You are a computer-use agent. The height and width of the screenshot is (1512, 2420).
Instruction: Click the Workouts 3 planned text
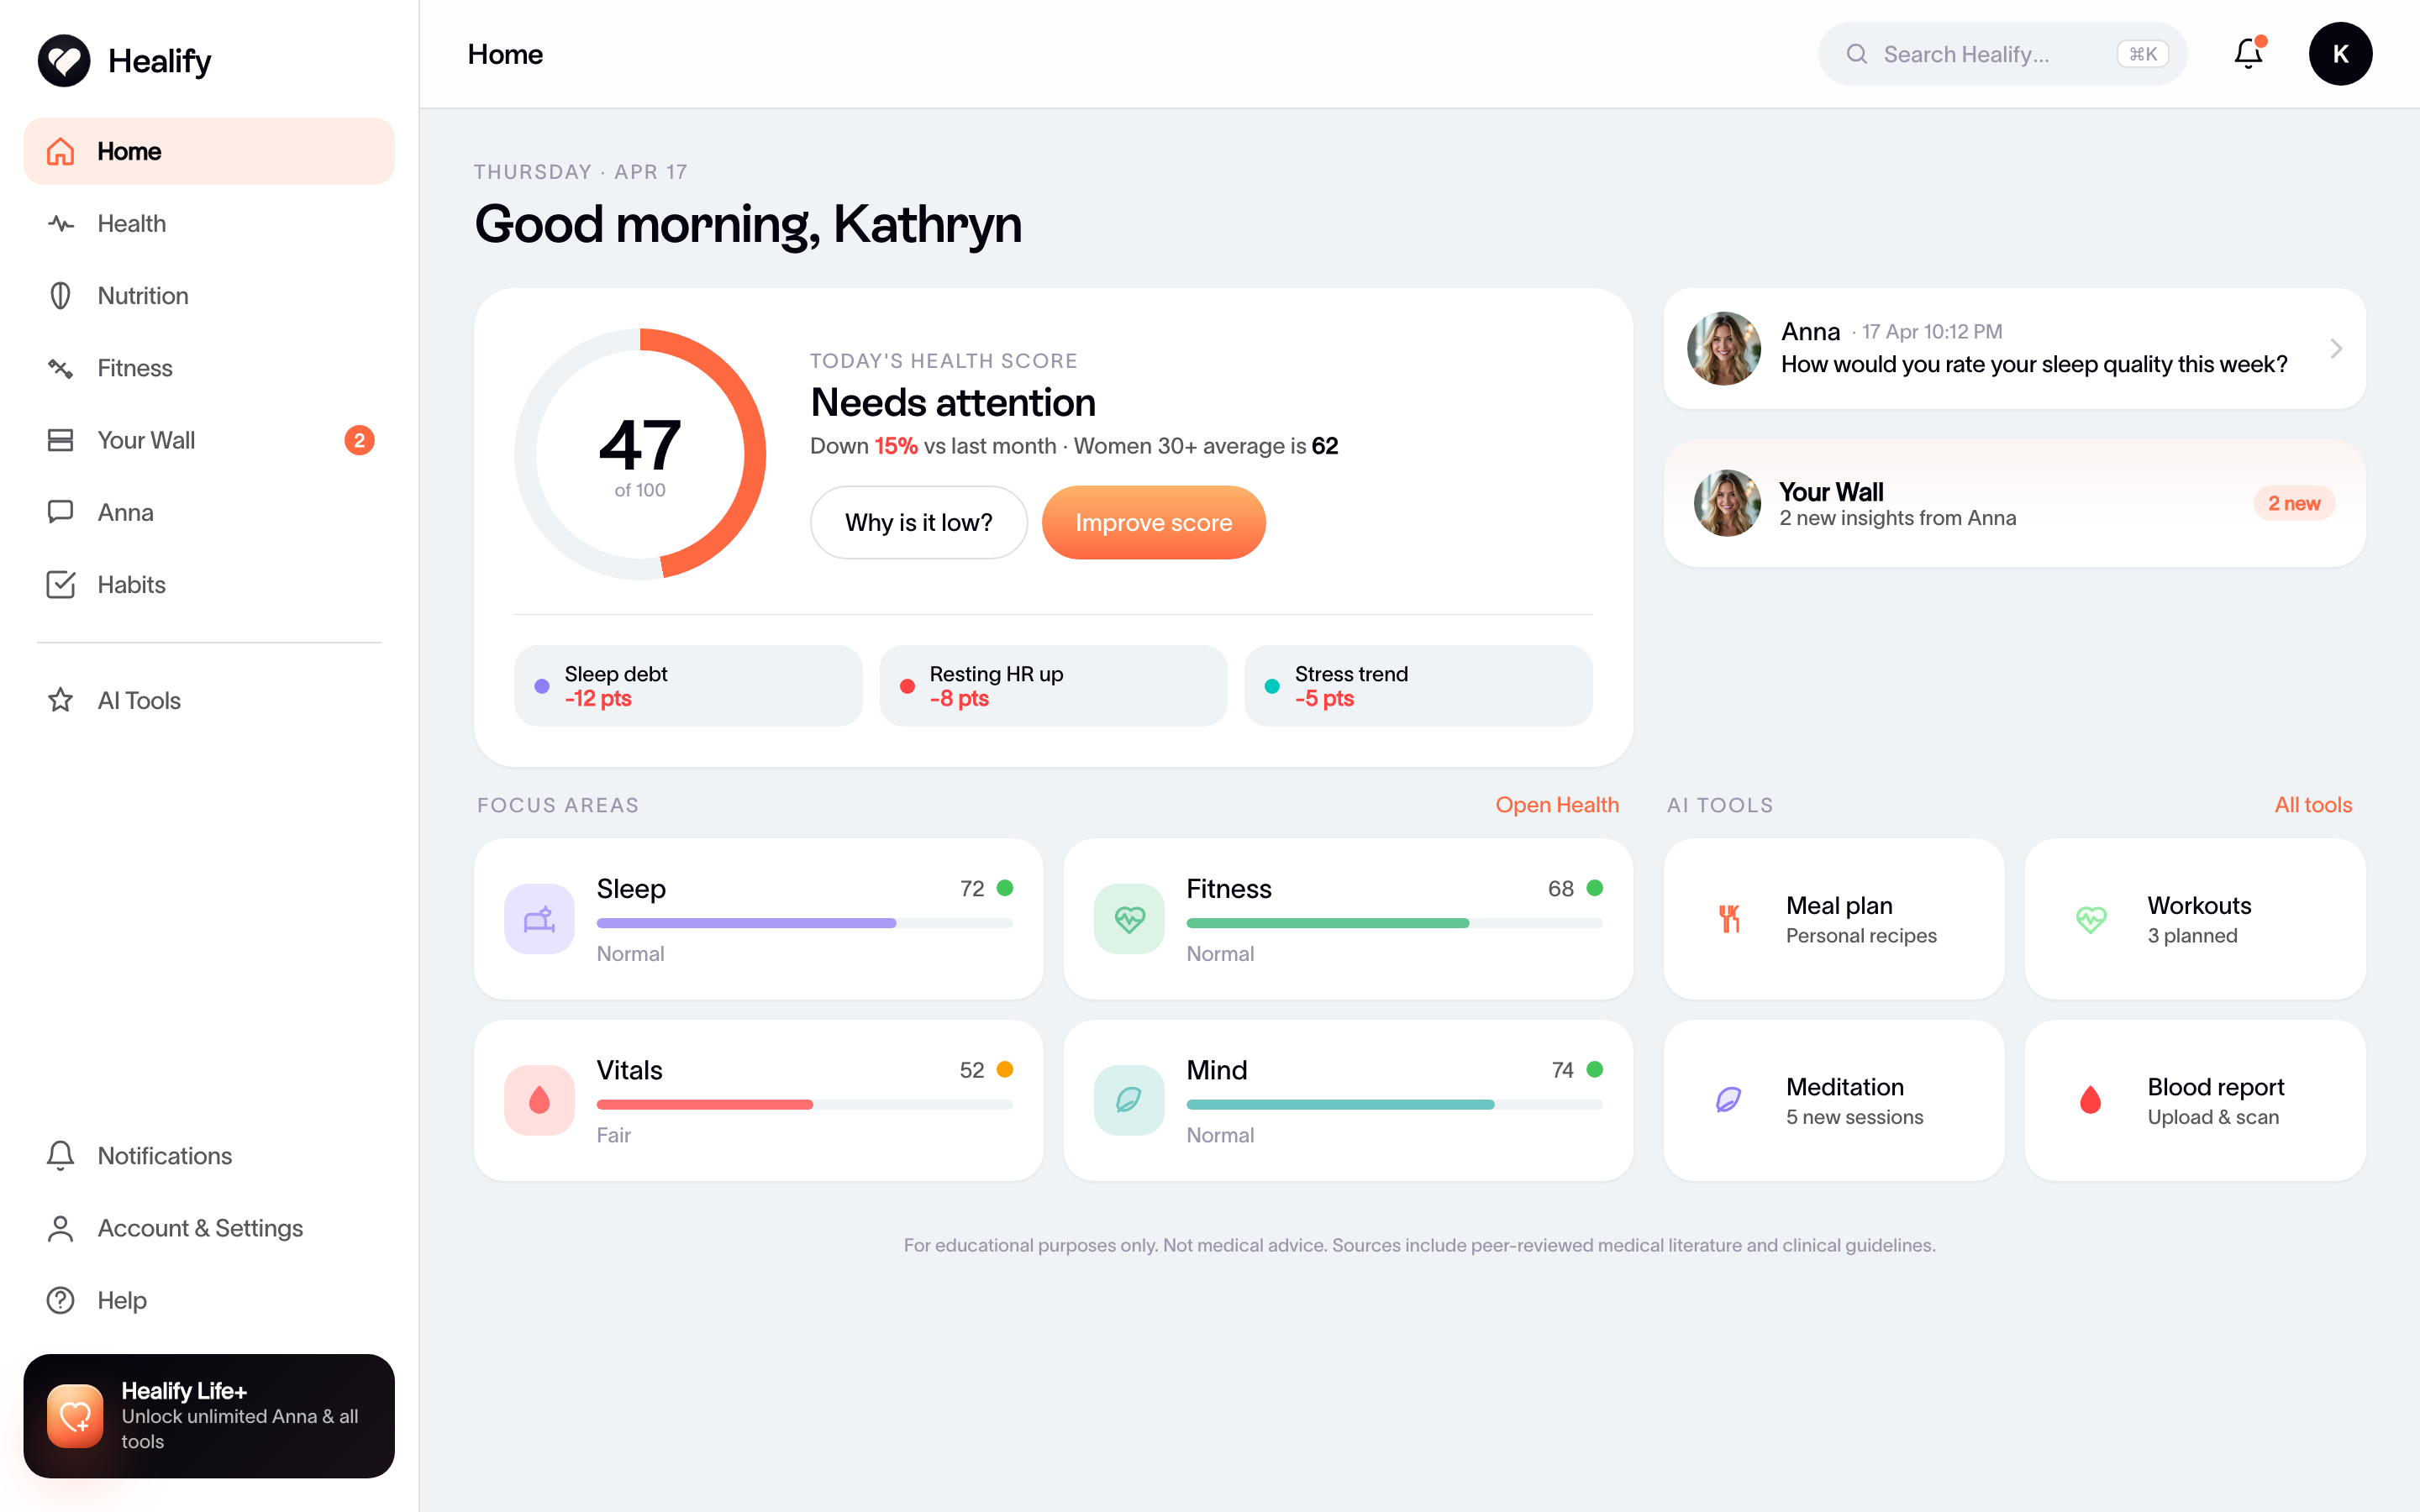pyautogui.click(x=2192, y=936)
